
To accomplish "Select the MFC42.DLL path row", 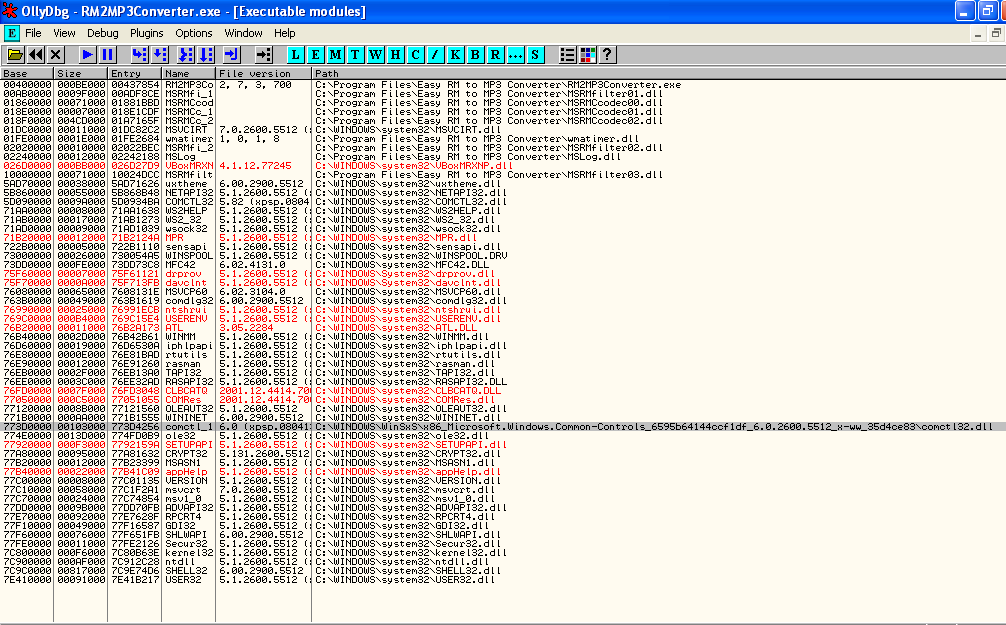I will (x=402, y=264).
